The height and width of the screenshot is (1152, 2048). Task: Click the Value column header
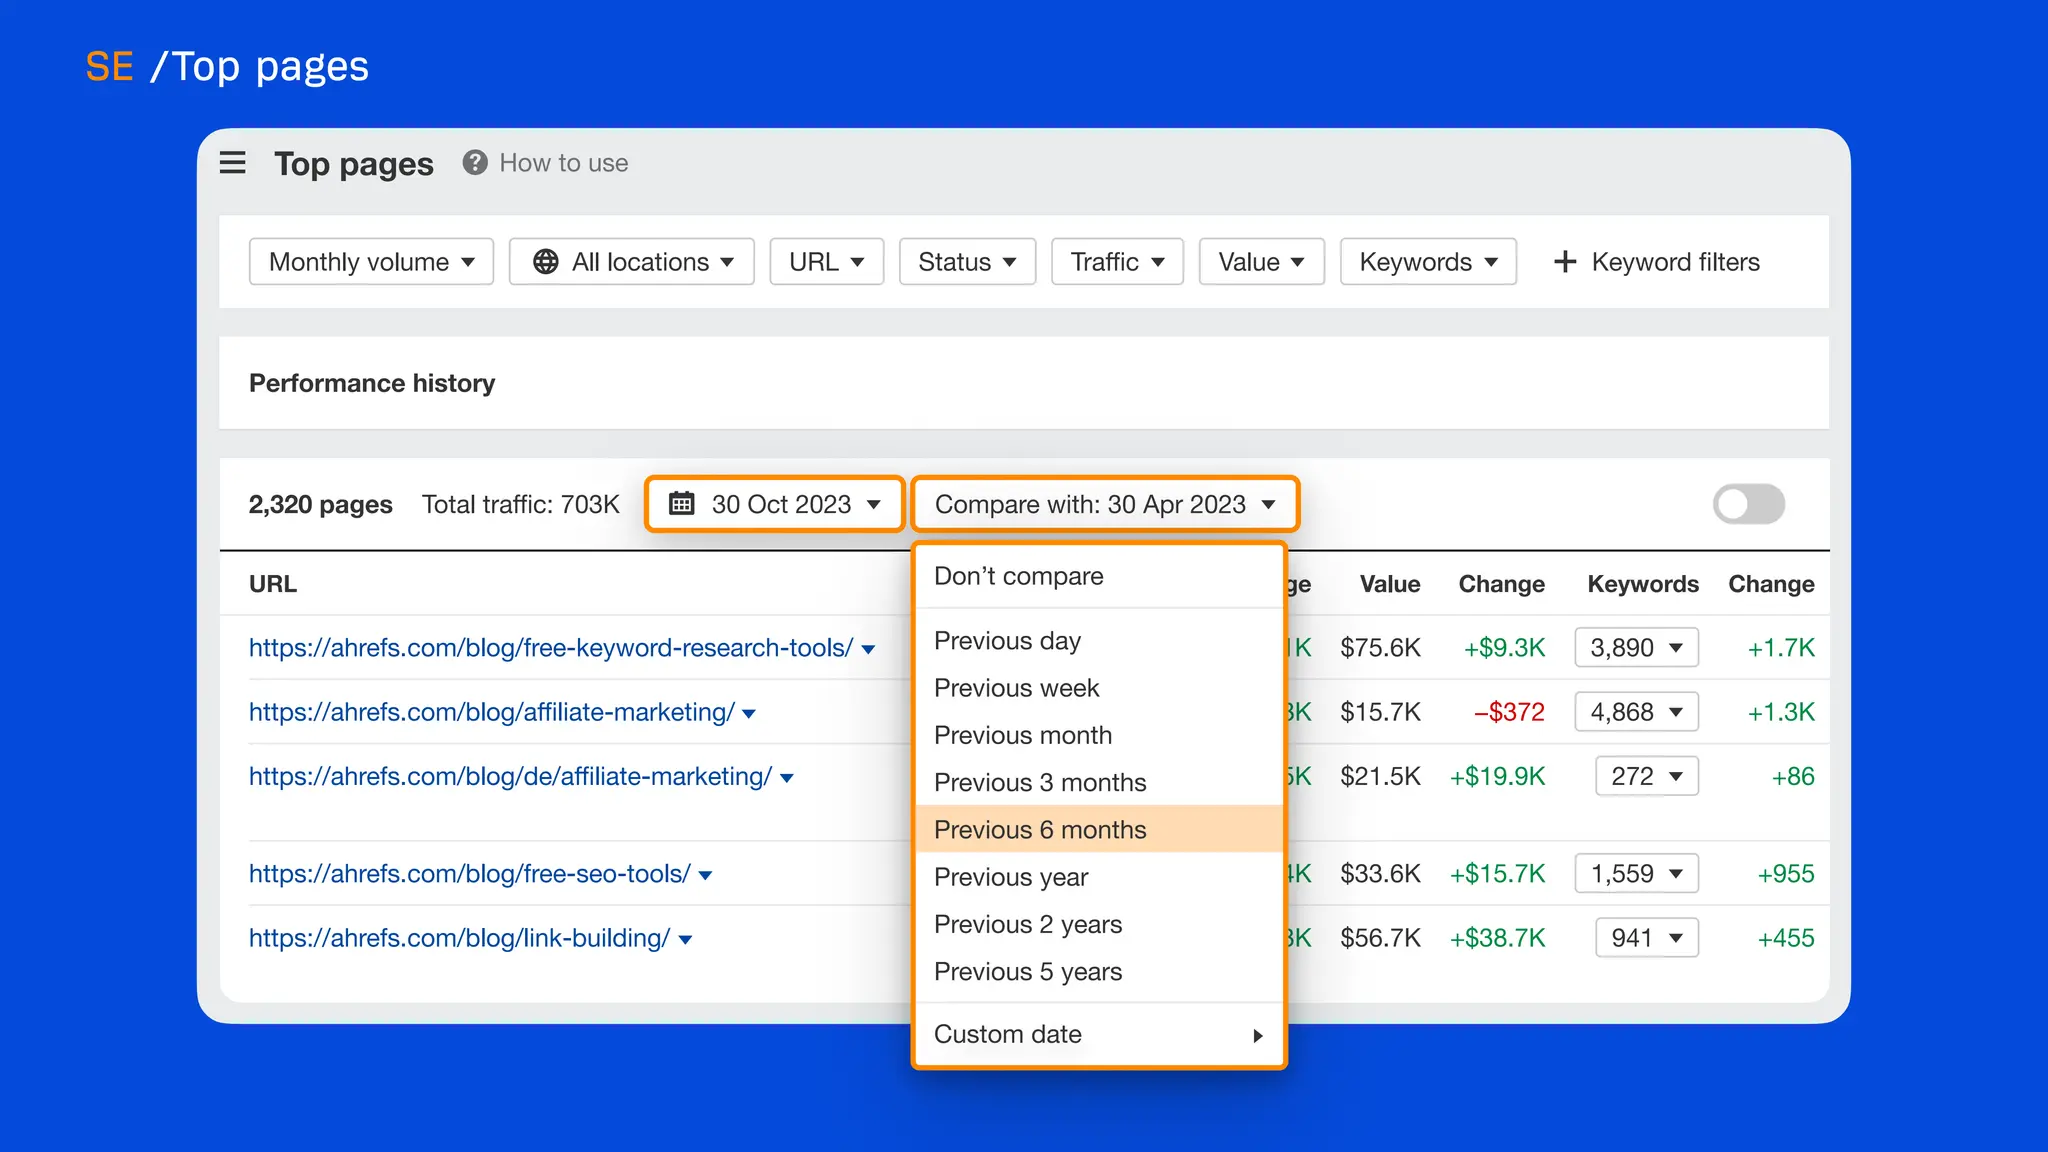1389,584
